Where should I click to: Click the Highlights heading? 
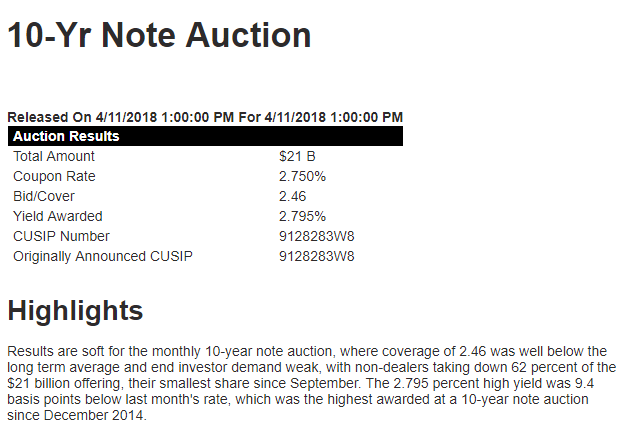click(x=75, y=311)
